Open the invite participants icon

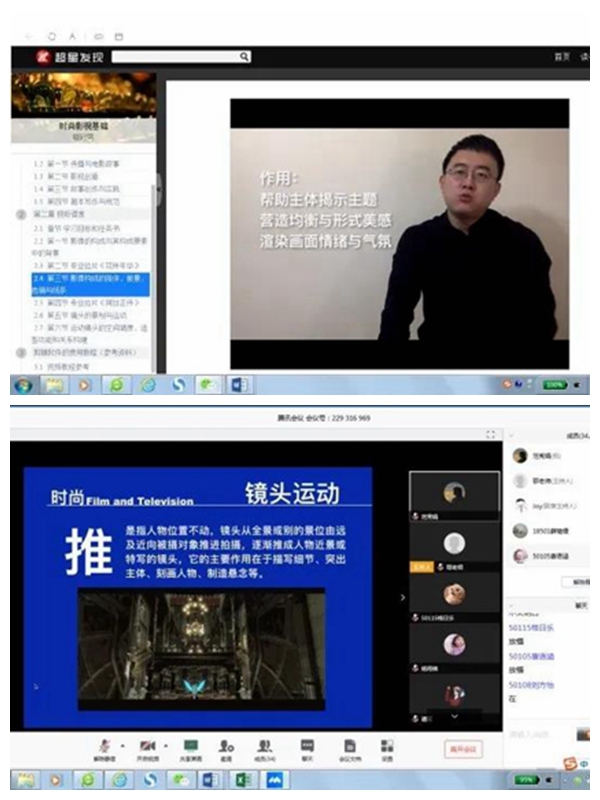pos(227,746)
